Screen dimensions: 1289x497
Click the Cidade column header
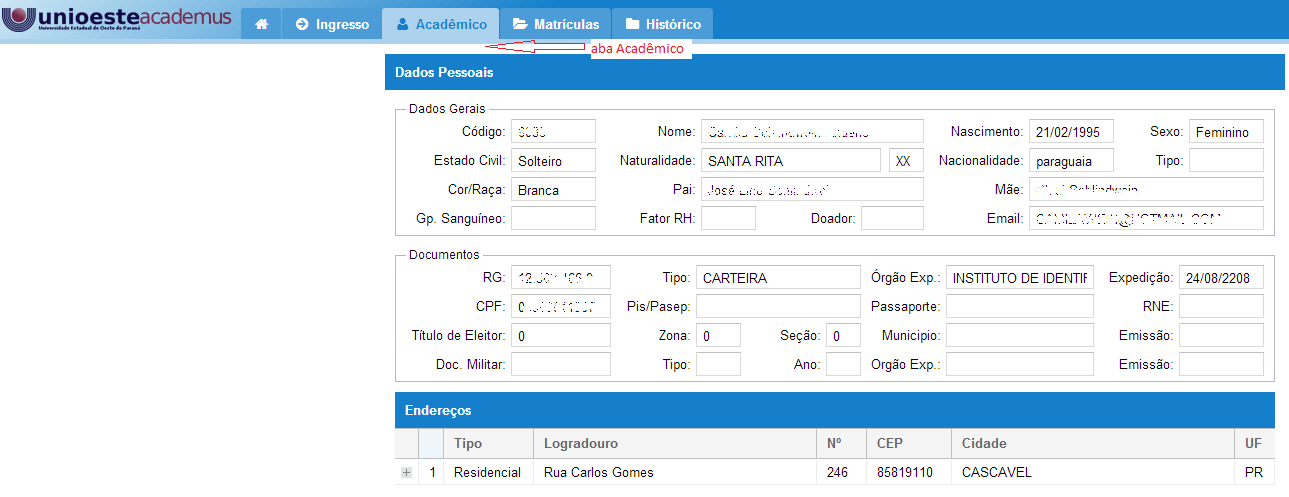(1094, 444)
